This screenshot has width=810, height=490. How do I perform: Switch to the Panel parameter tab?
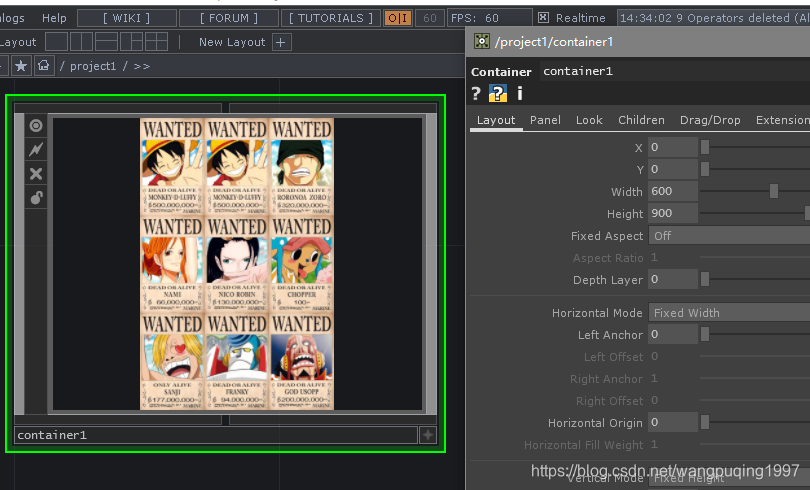(x=545, y=120)
